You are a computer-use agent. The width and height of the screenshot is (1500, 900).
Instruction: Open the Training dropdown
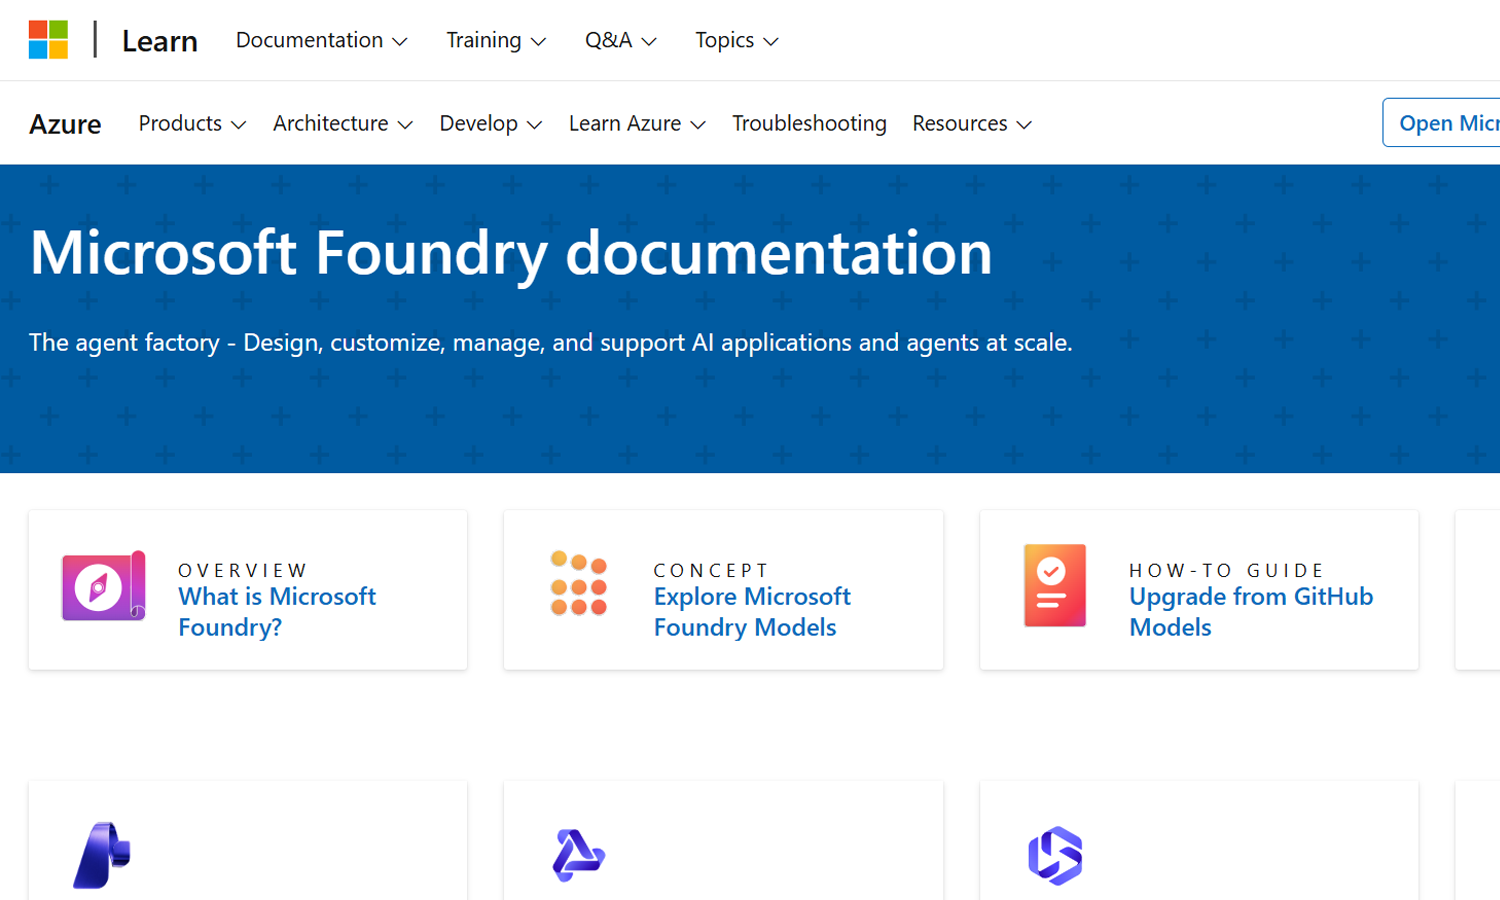click(x=495, y=40)
